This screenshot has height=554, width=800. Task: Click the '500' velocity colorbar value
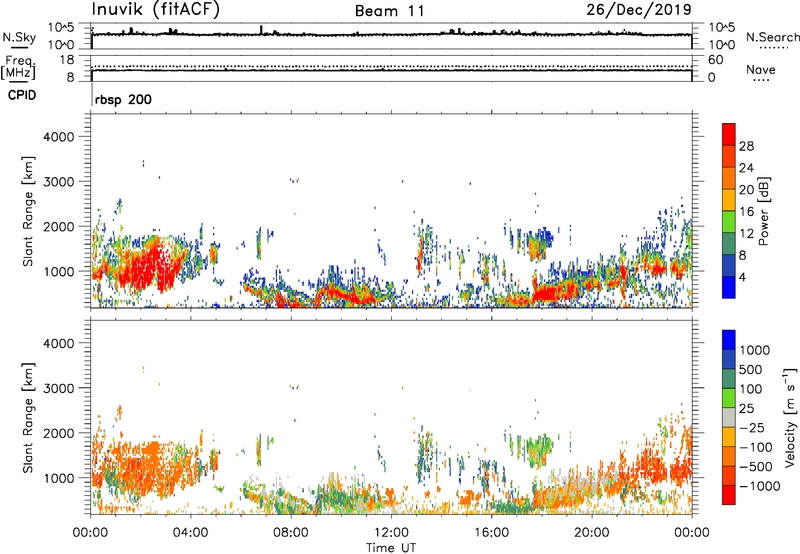pyautogui.click(x=750, y=370)
